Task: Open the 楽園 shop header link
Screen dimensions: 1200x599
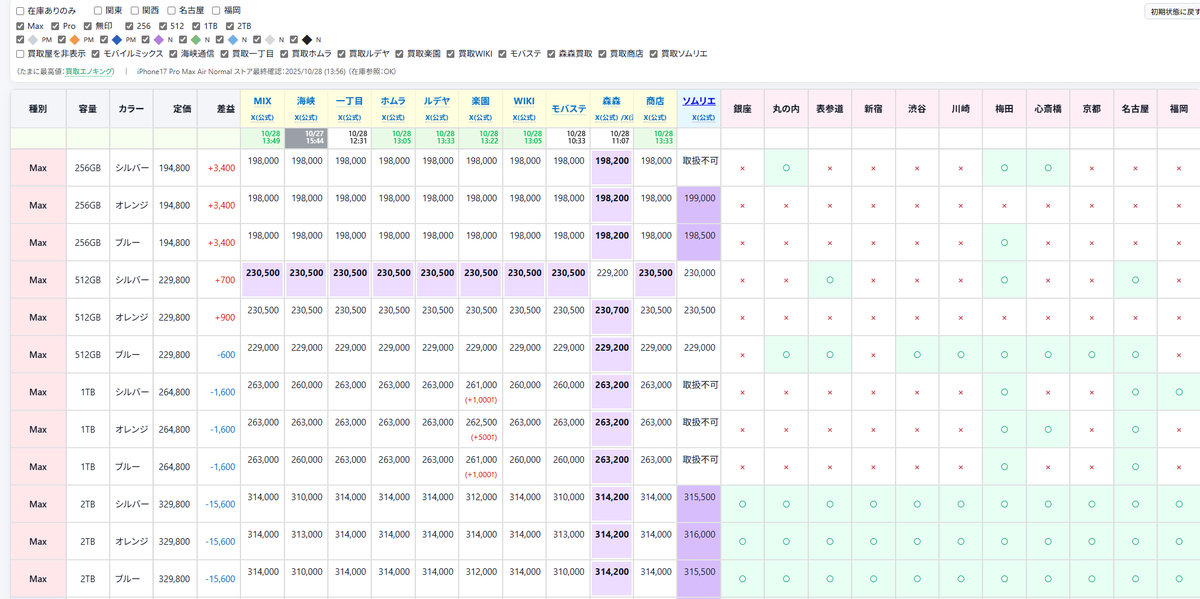Action: coord(481,101)
